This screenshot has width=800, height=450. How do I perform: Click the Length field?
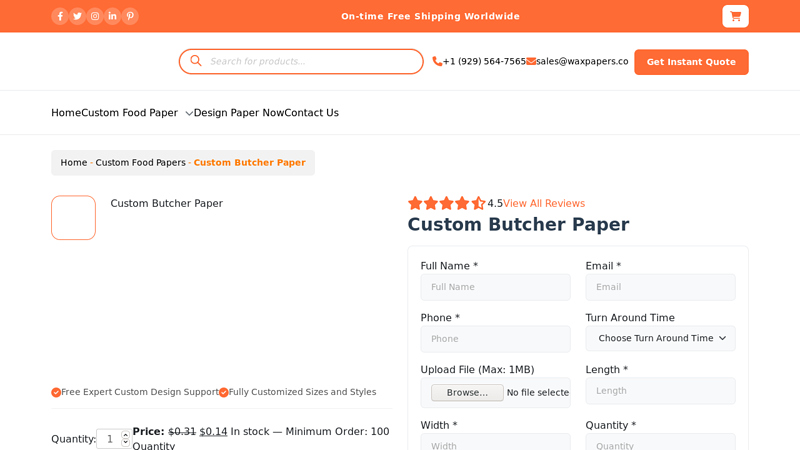tap(660, 391)
